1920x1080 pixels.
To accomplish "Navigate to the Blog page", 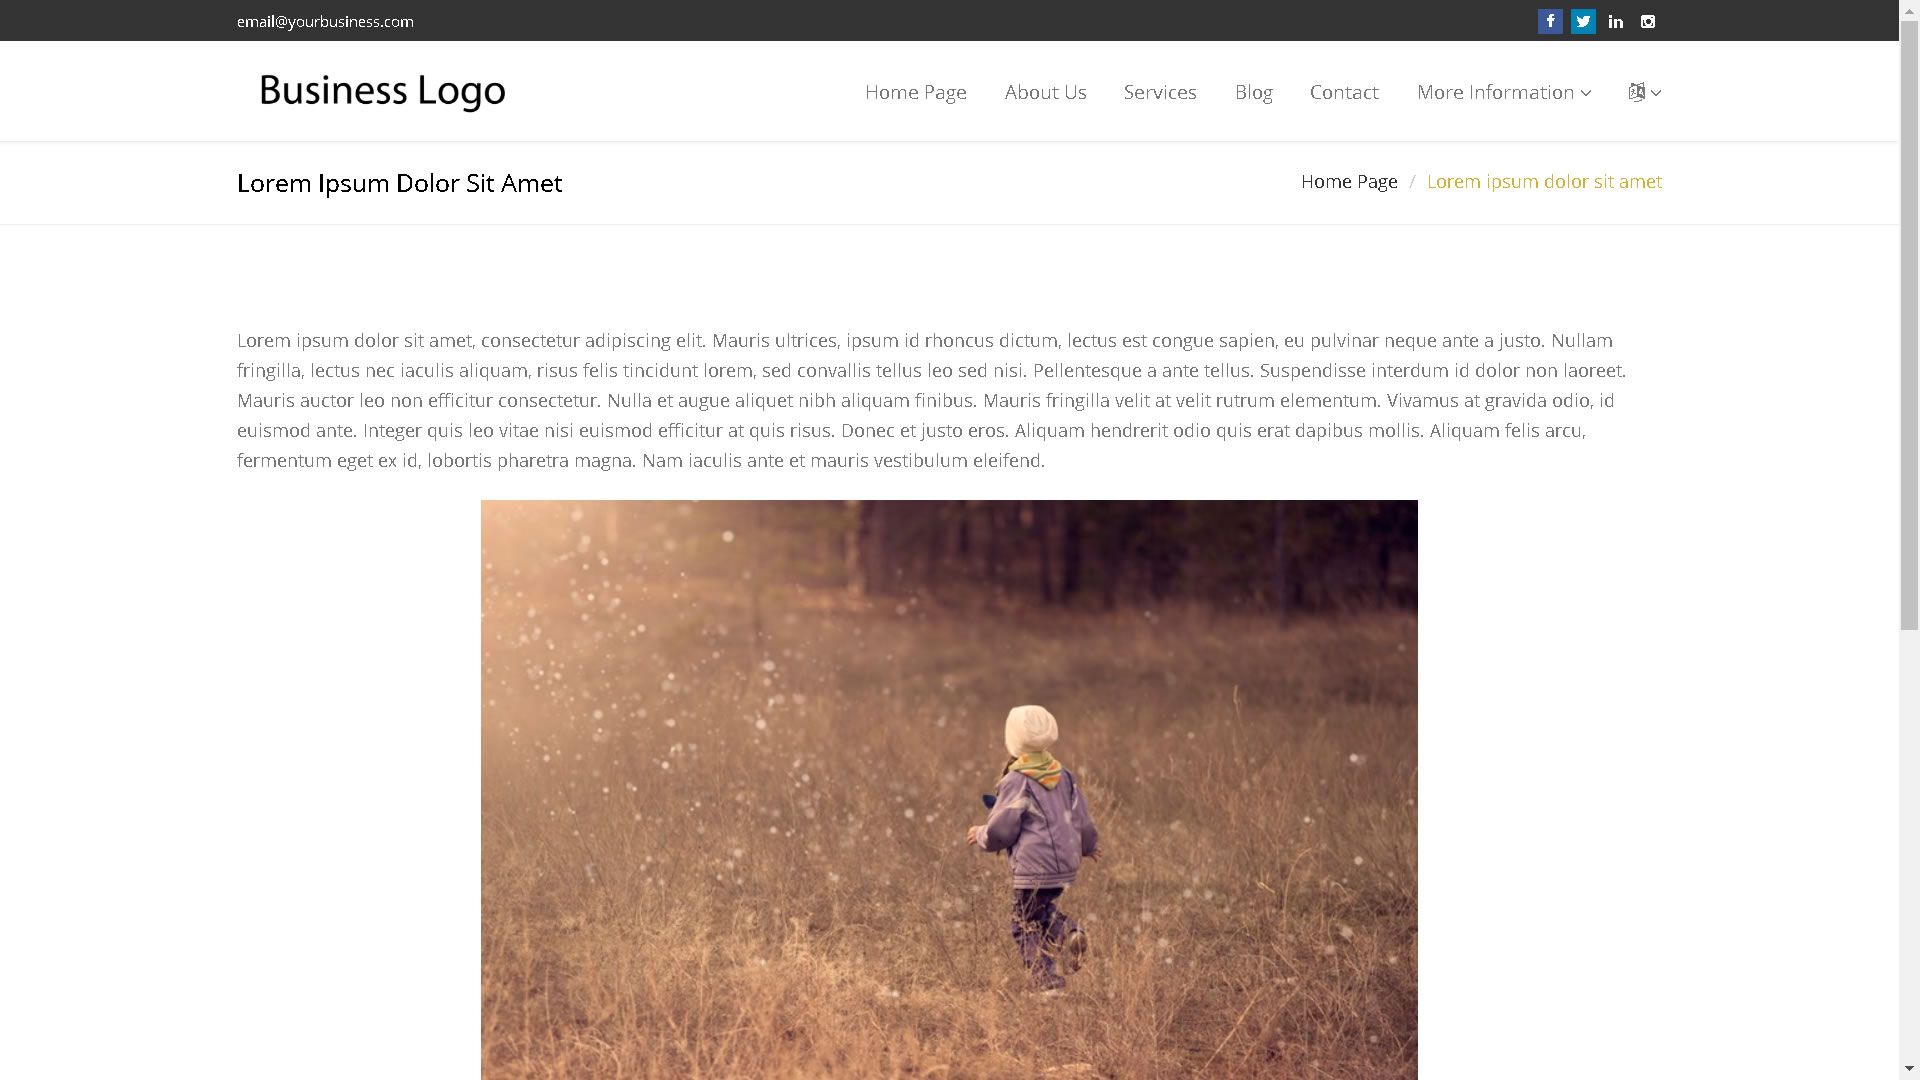I will [x=1253, y=92].
